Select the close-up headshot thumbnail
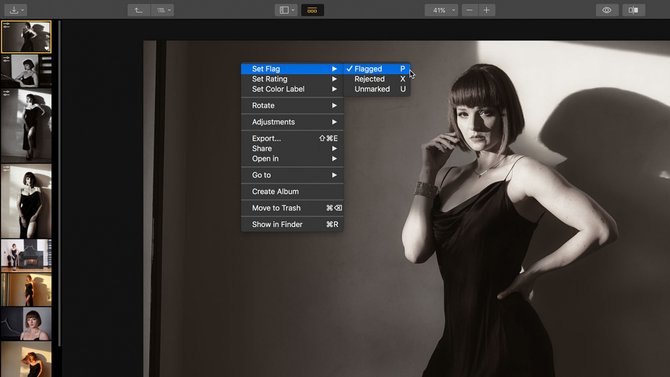The width and height of the screenshot is (670, 377). (x=26, y=324)
